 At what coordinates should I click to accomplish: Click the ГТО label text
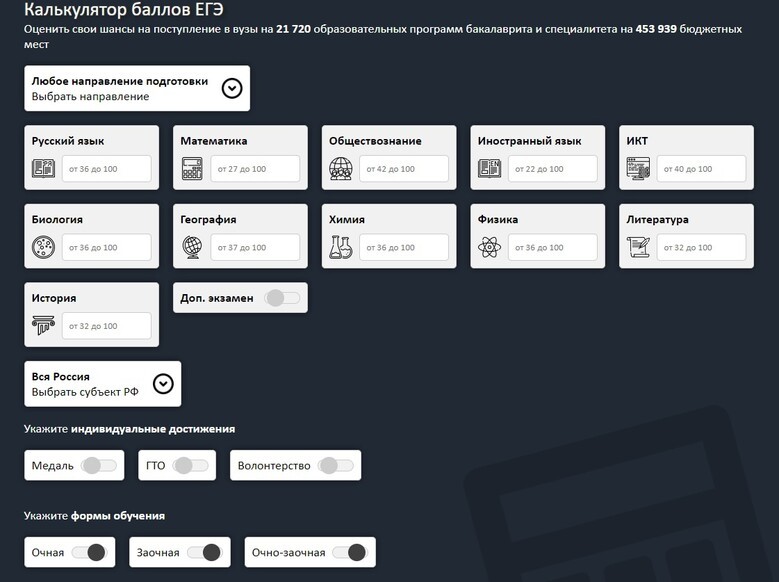coord(156,466)
